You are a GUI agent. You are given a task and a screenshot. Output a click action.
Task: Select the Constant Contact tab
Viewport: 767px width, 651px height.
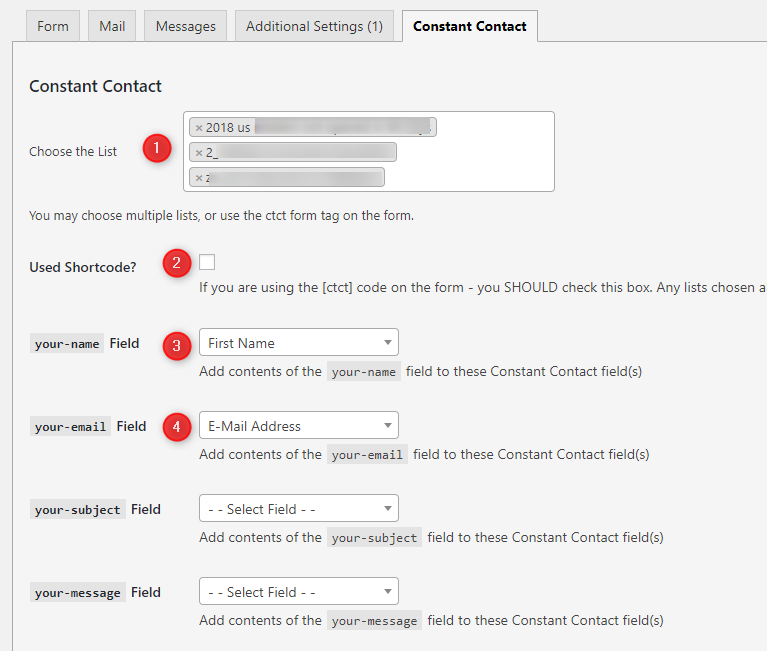coord(470,26)
